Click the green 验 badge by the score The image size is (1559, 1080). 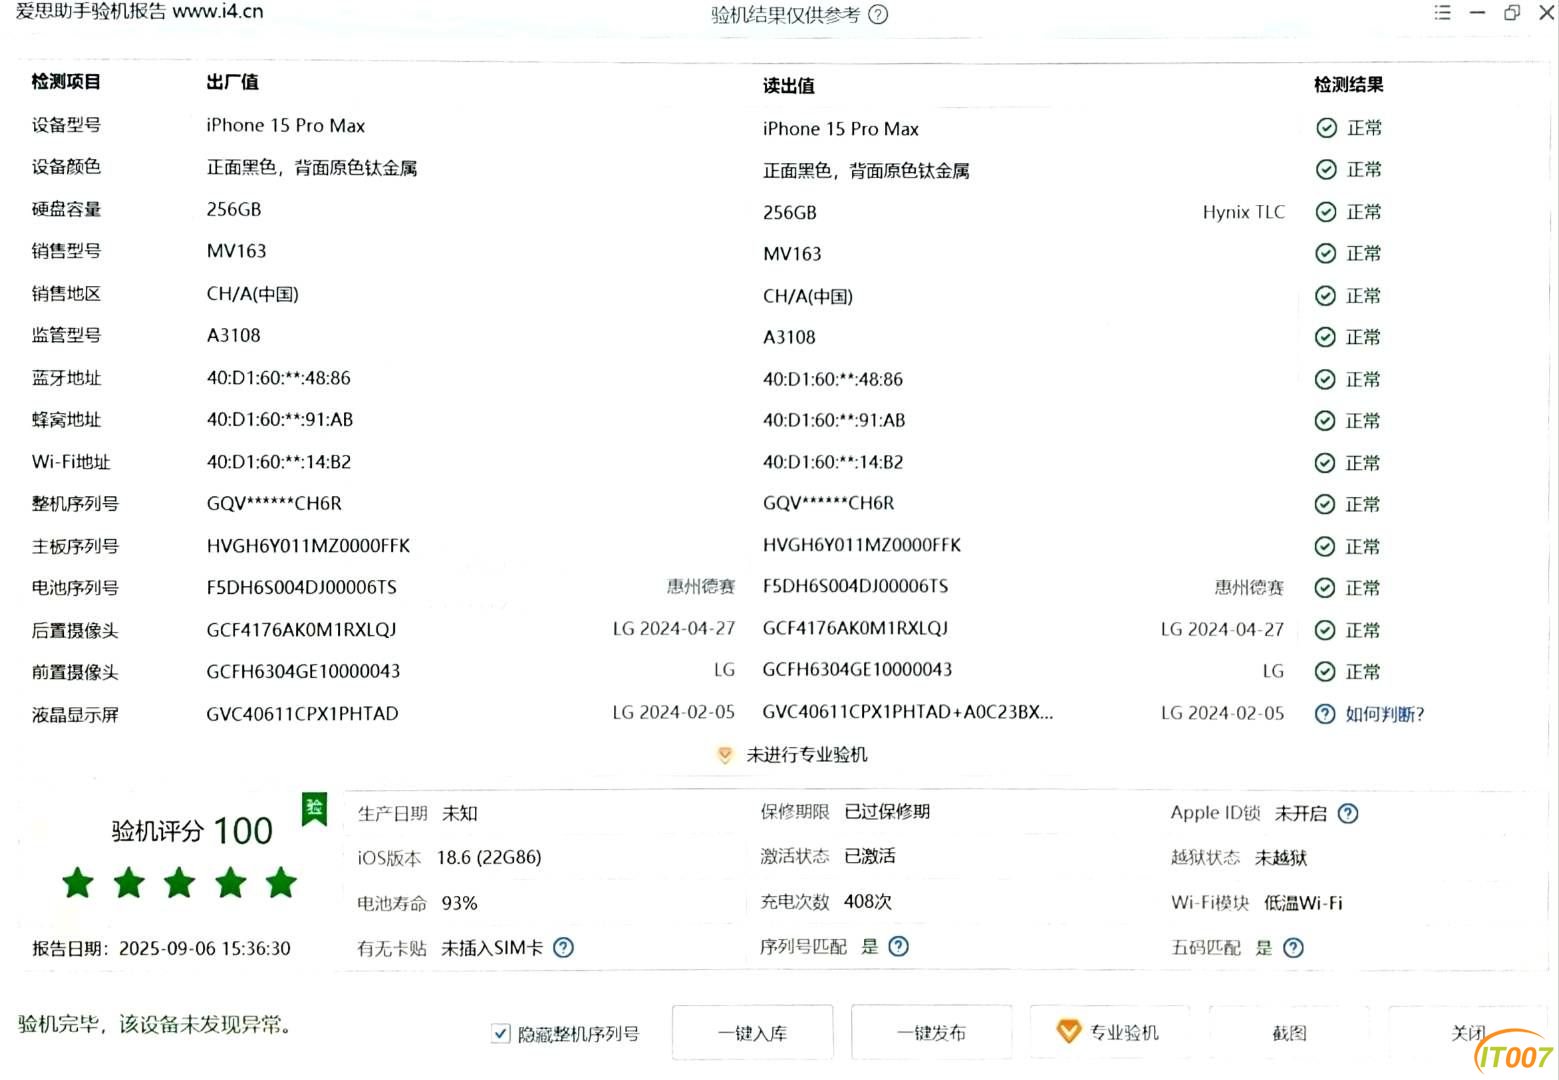coord(314,809)
